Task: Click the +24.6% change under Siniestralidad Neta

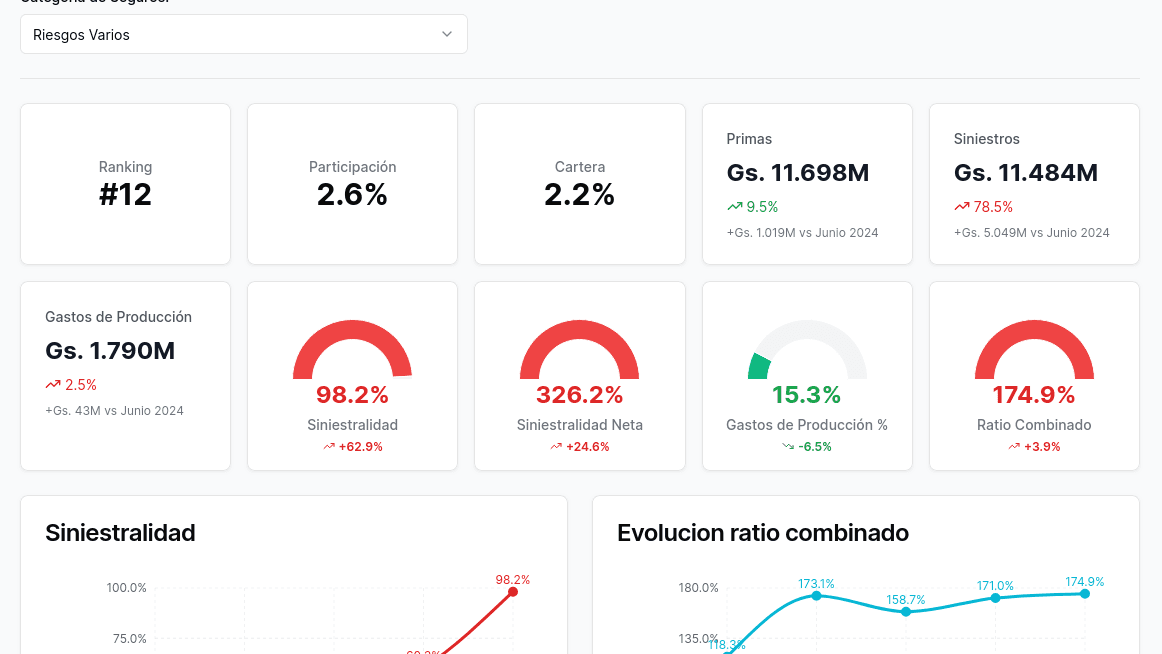Action: tap(588, 447)
